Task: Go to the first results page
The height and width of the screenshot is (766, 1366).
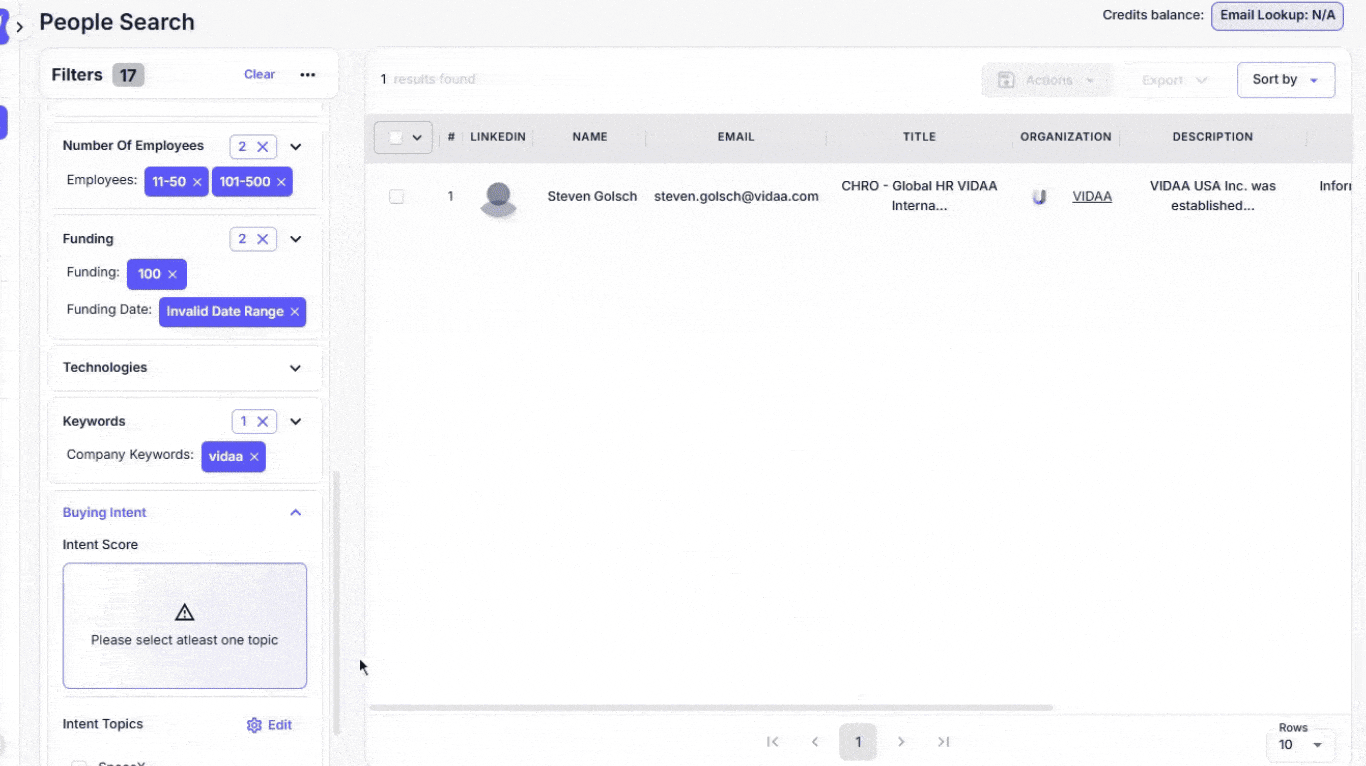Action: click(772, 742)
